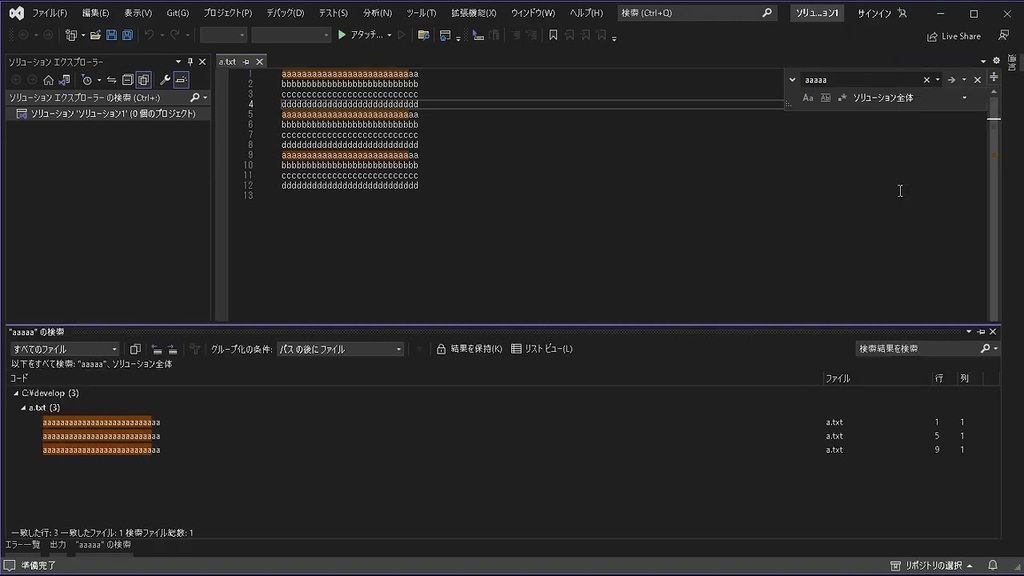Image resolution: width=1024 pixels, height=576 pixels.
Task: Open the Git menu
Action: [176, 13]
